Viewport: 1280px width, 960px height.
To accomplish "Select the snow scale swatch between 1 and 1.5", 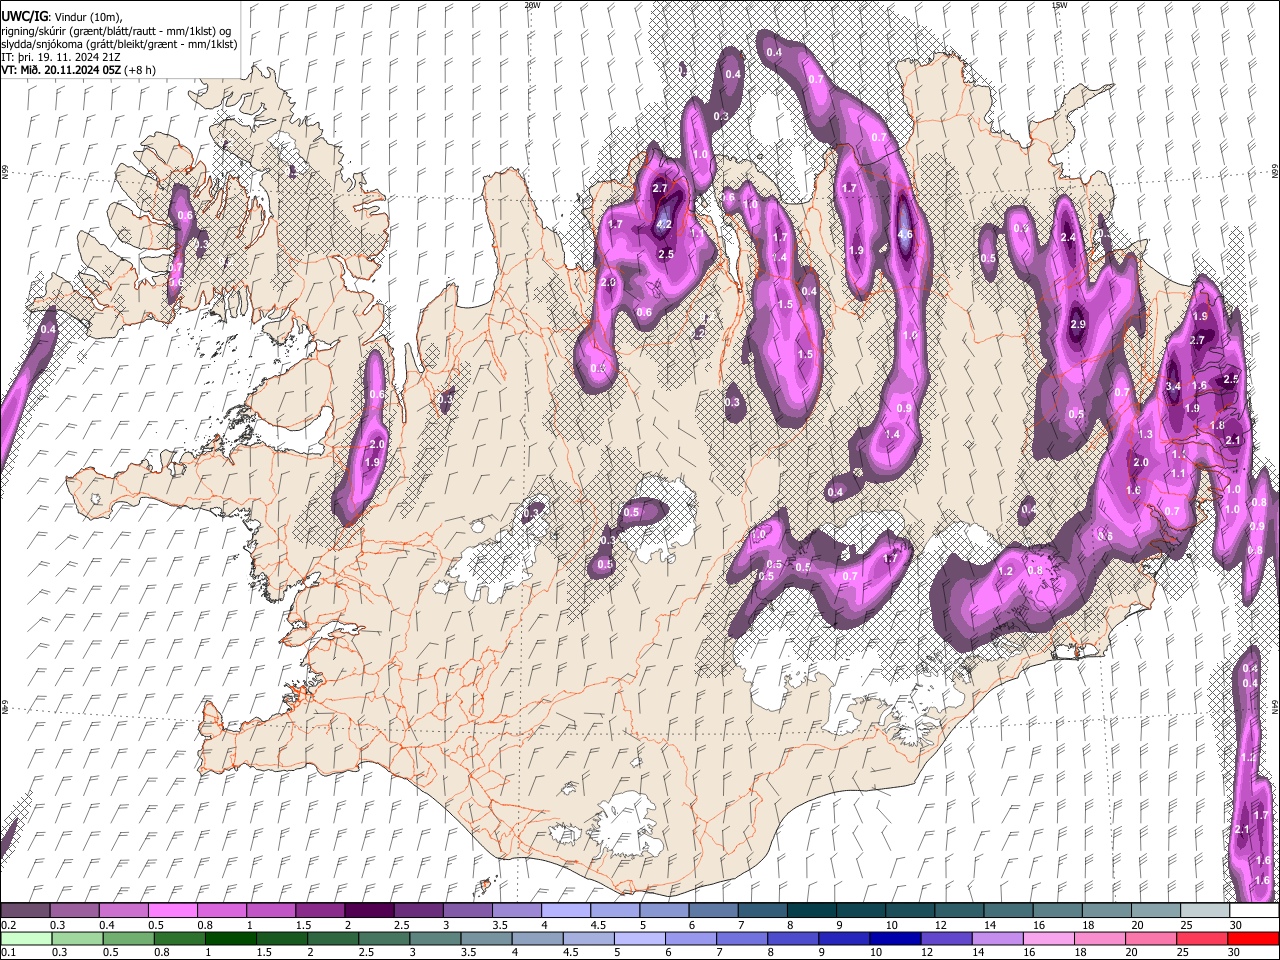I will point(271,911).
